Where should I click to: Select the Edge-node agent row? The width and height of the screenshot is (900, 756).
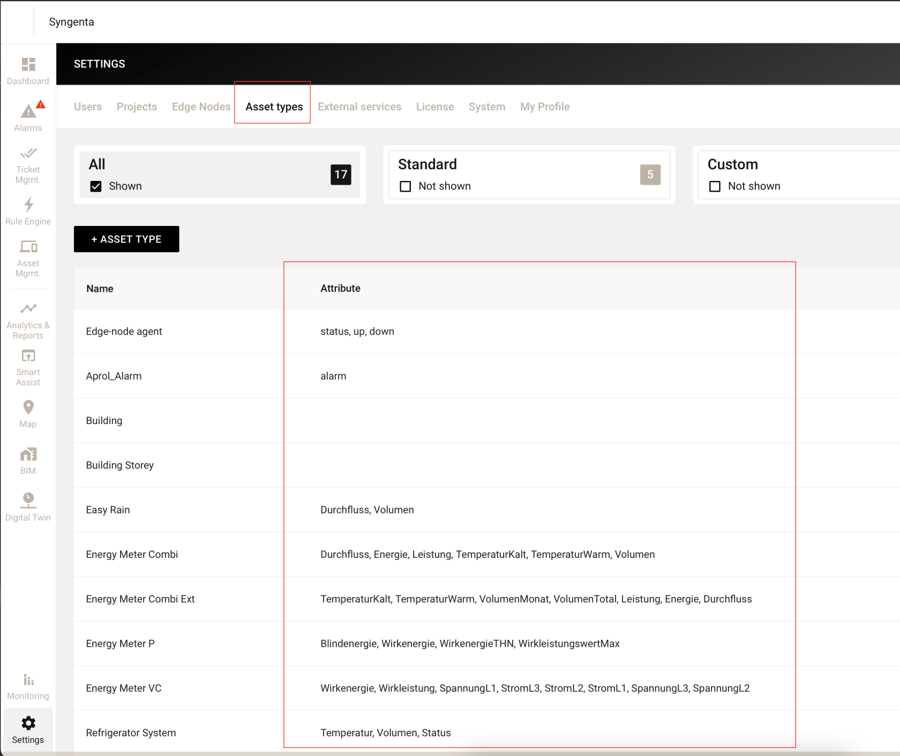coord(487,331)
